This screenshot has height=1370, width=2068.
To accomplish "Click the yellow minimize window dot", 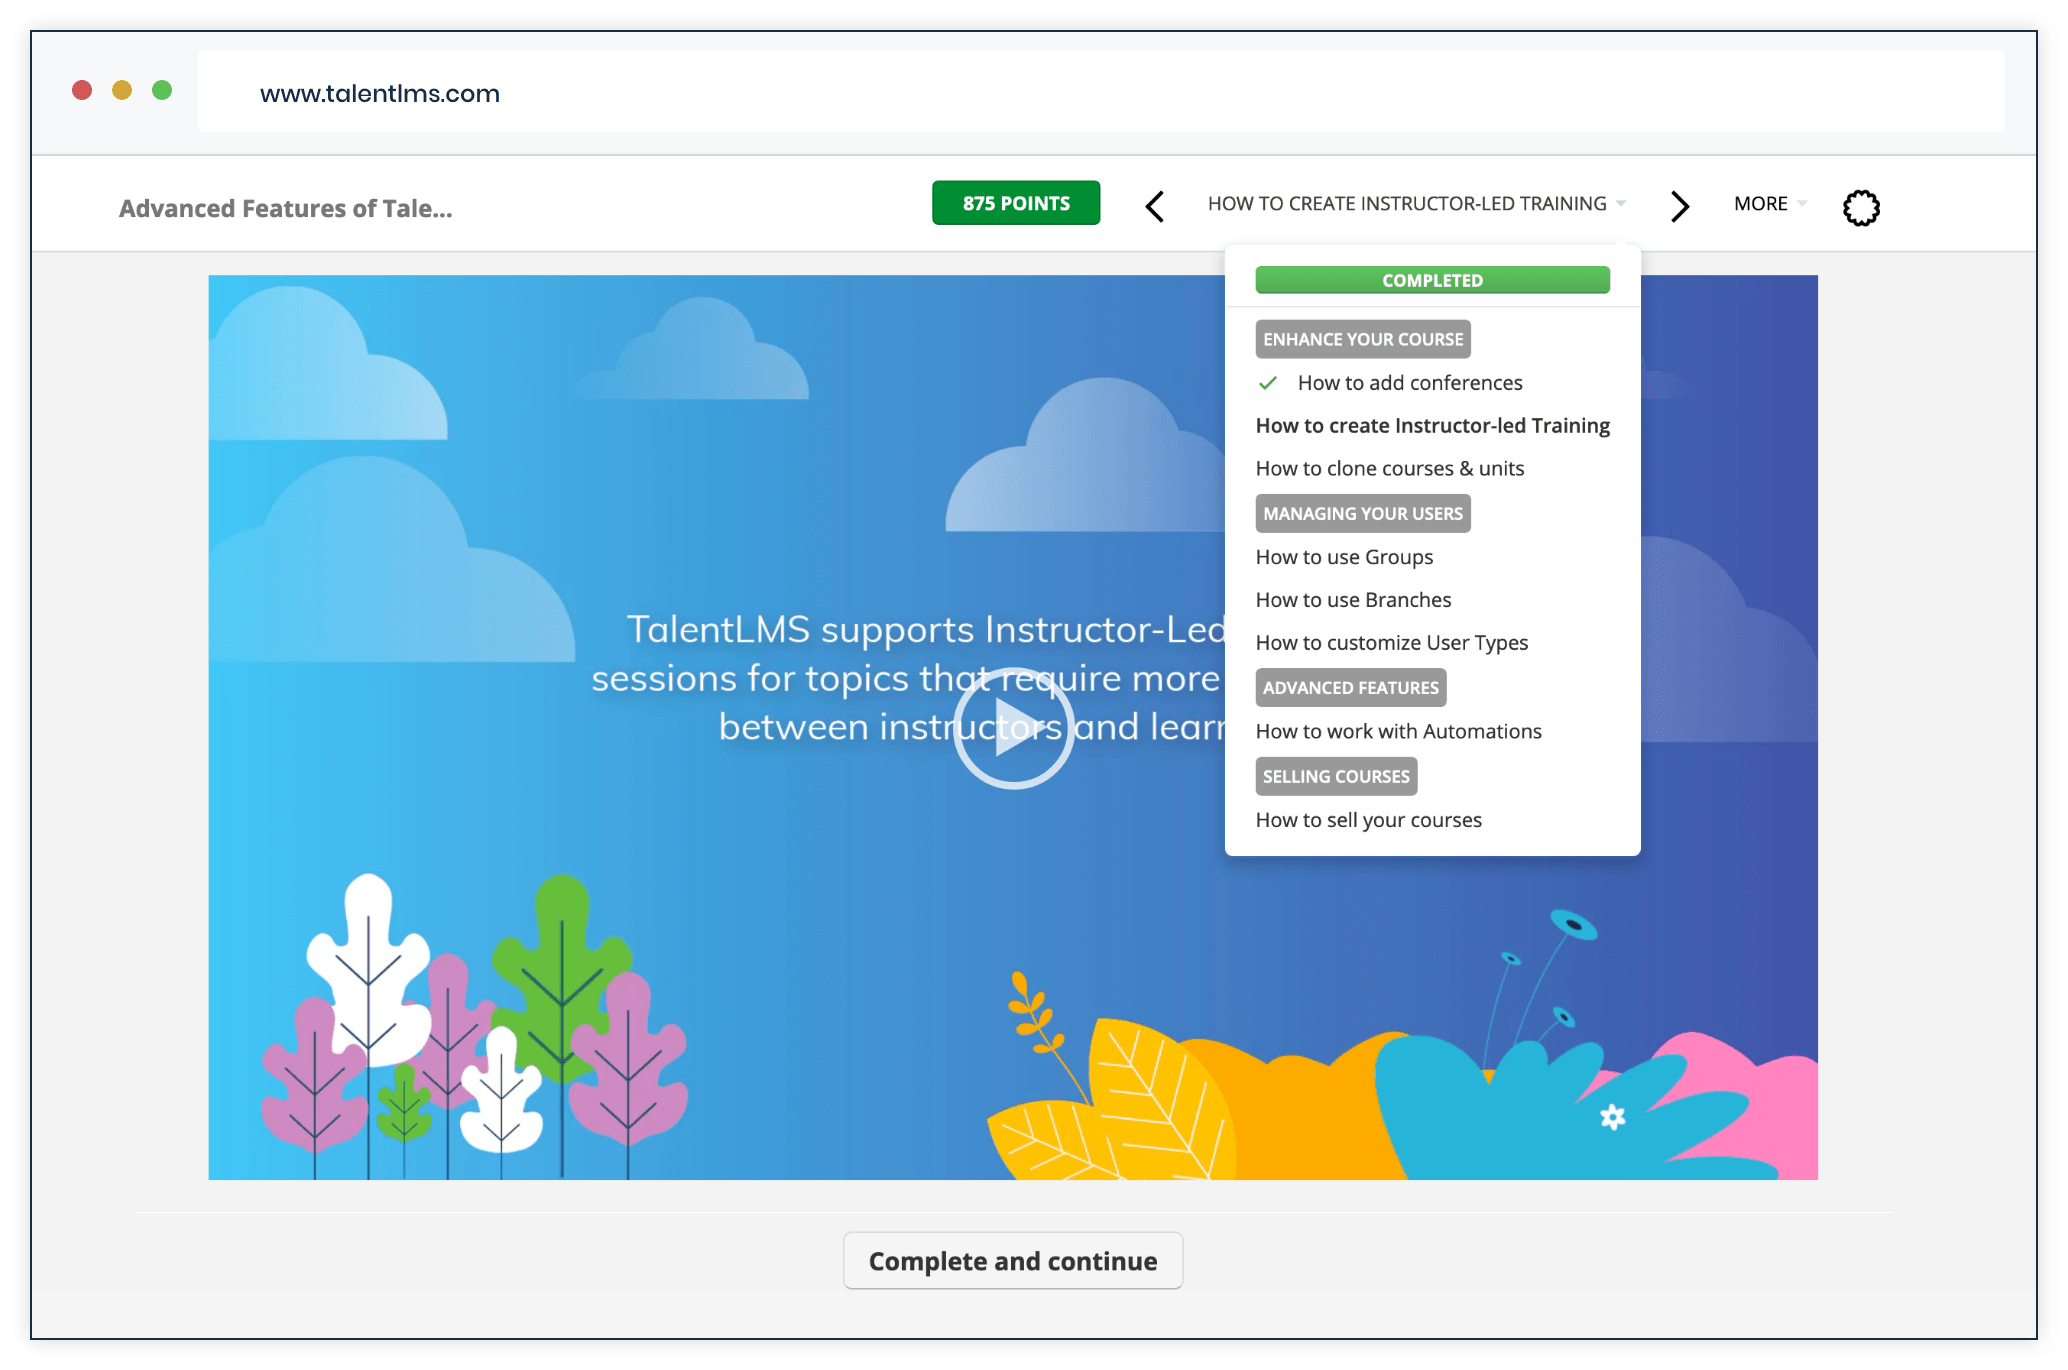I will click(x=122, y=91).
